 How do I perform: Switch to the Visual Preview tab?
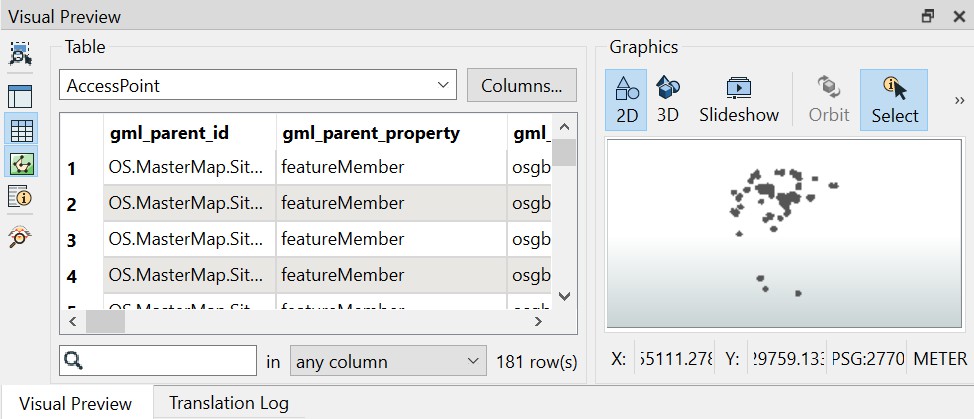coord(76,403)
